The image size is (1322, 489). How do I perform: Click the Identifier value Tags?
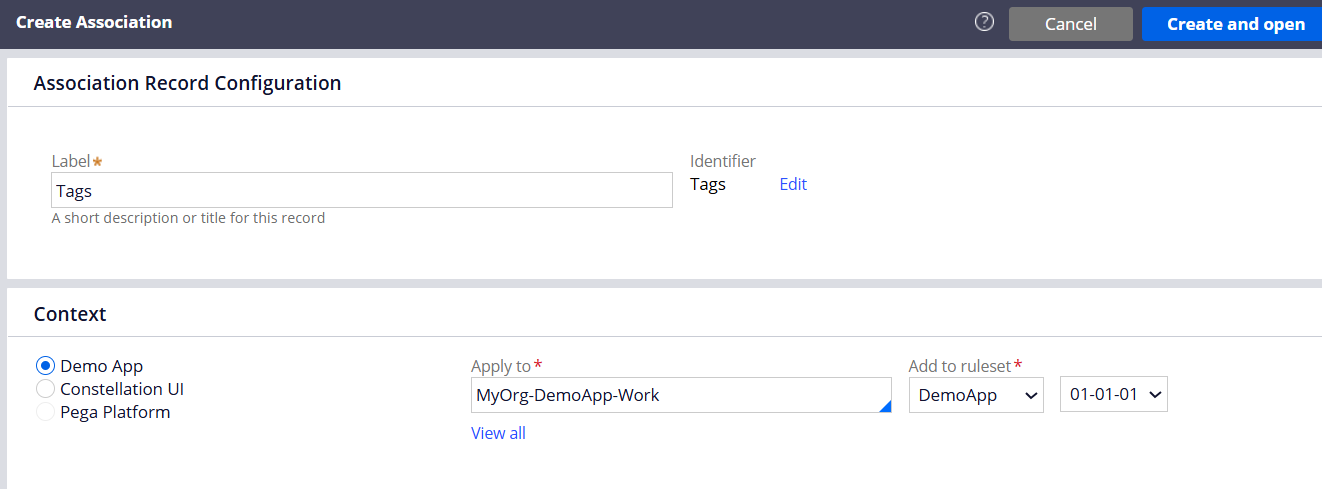[x=708, y=184]
